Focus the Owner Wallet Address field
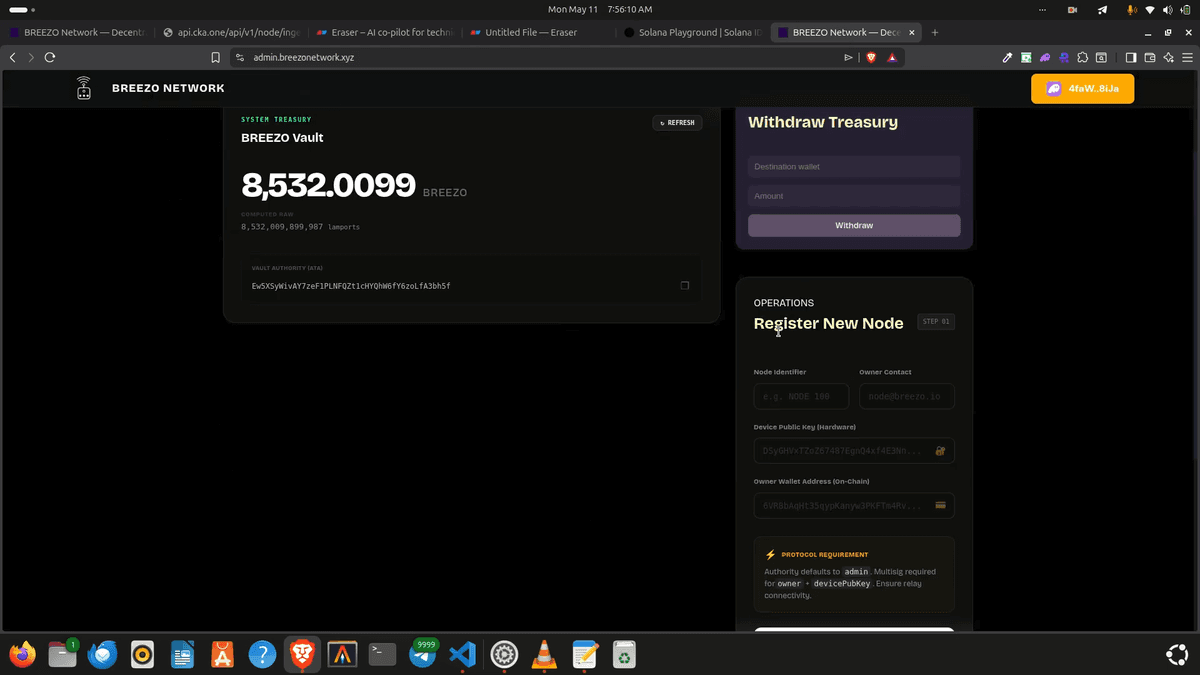This screenshot has width=1200, height=675. pos(854,505)
